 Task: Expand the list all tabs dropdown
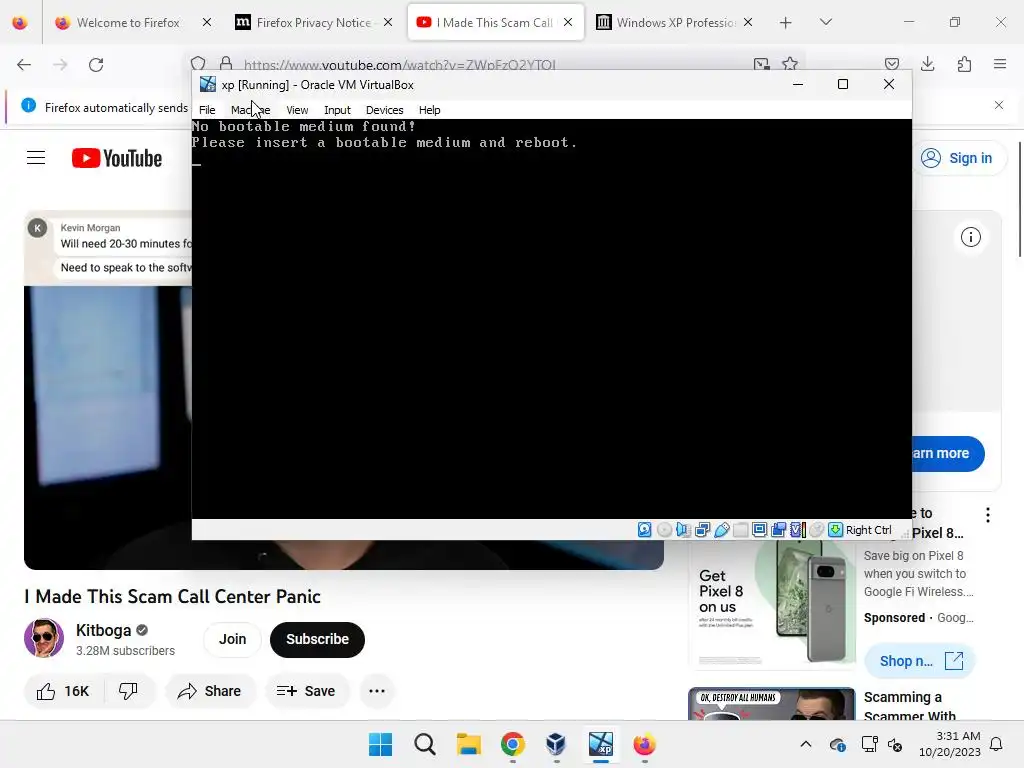click(825, 22)
